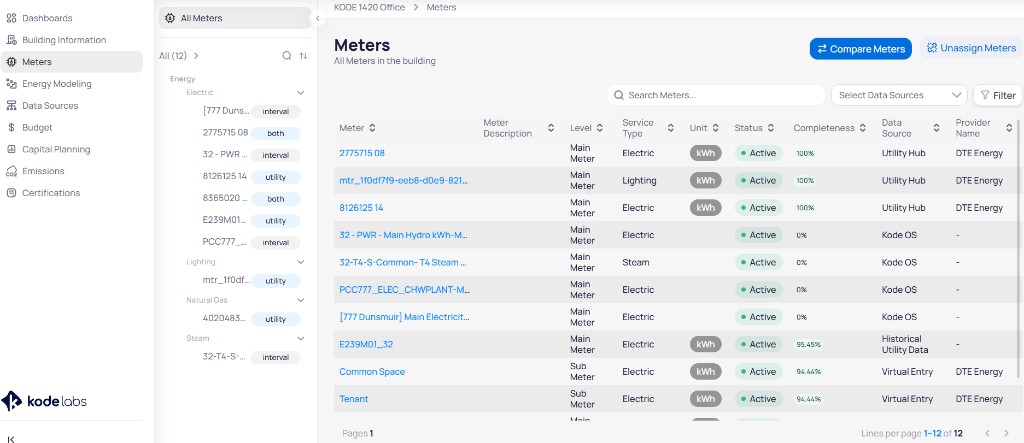Click KODE 1420 Office breadcrumb
Viewport: 1024px width, 443px height.
coord(369,7)
